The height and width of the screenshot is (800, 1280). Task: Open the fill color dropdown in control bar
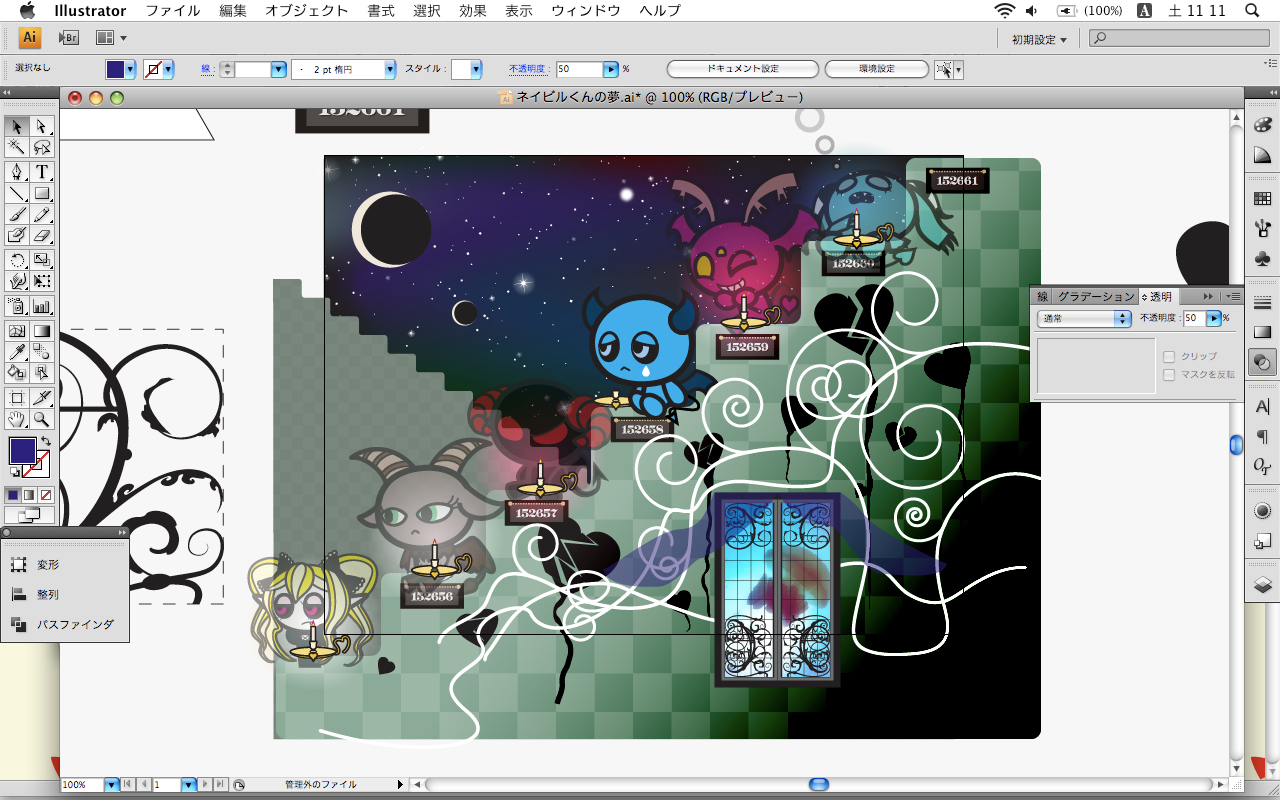[131, 69]
